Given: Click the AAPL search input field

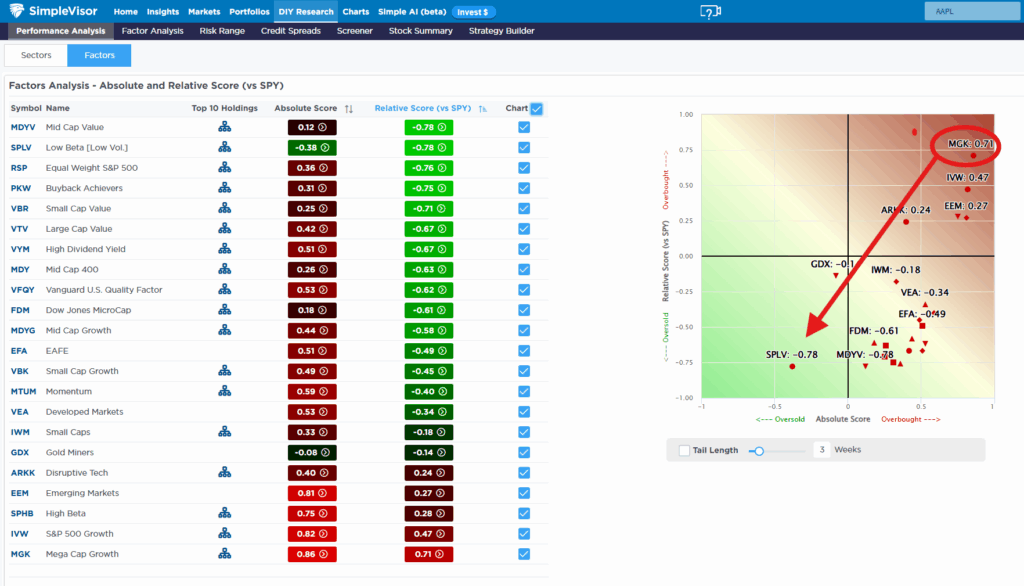Looking at the screenshot, I should 969,11.
